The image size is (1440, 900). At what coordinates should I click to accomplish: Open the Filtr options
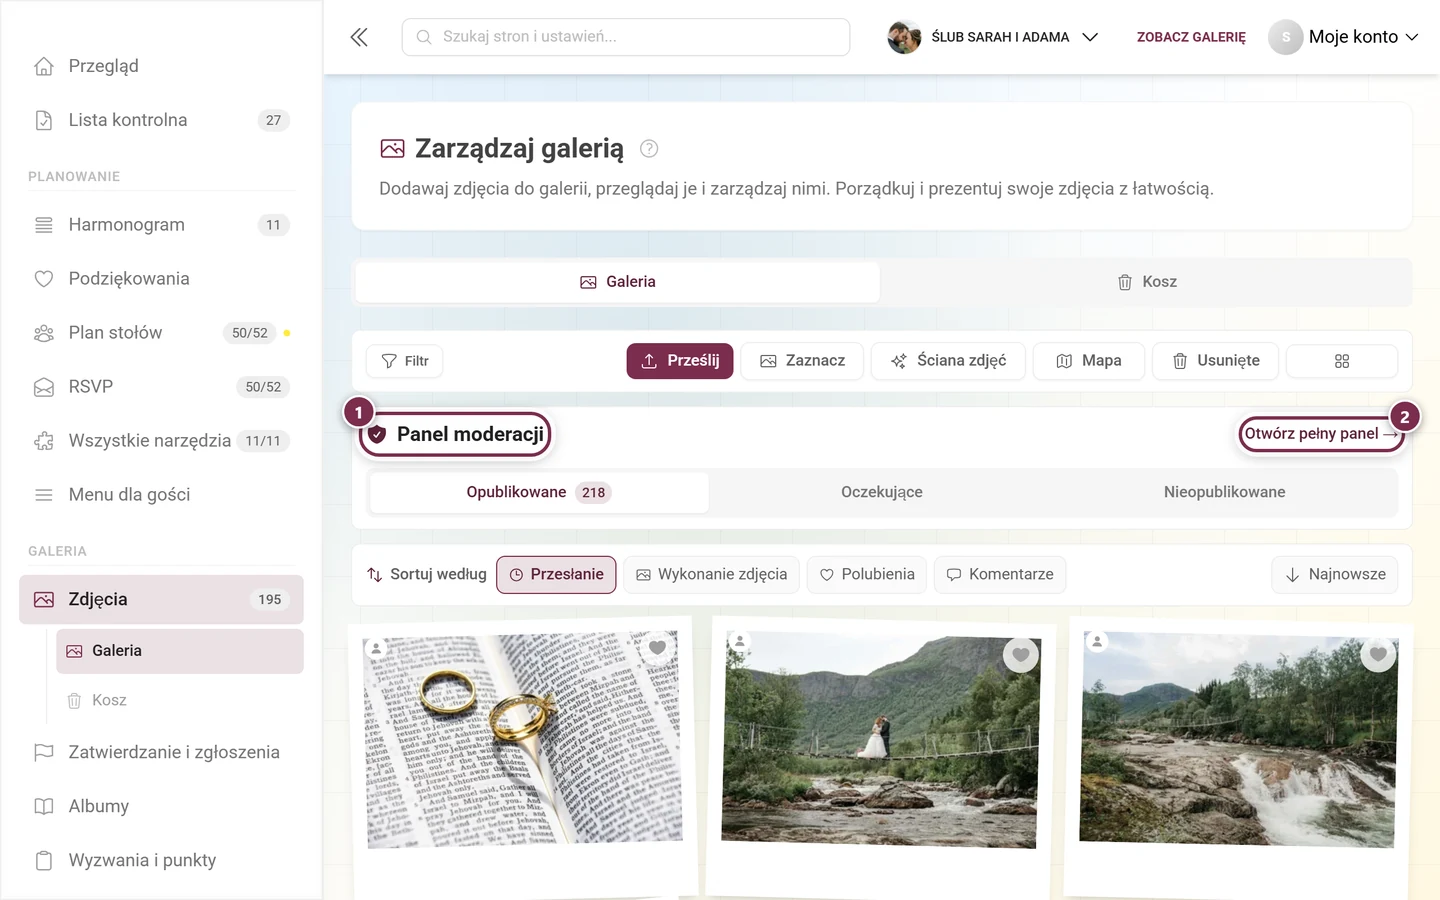405,361
